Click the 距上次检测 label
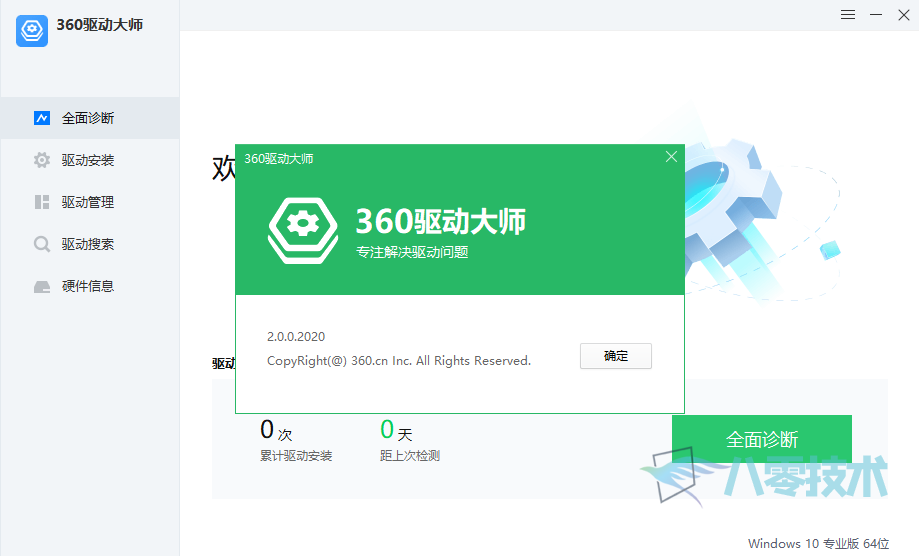The height and width of the screenshot is (556, 919). pyautogui.click(x=410, y=456)
